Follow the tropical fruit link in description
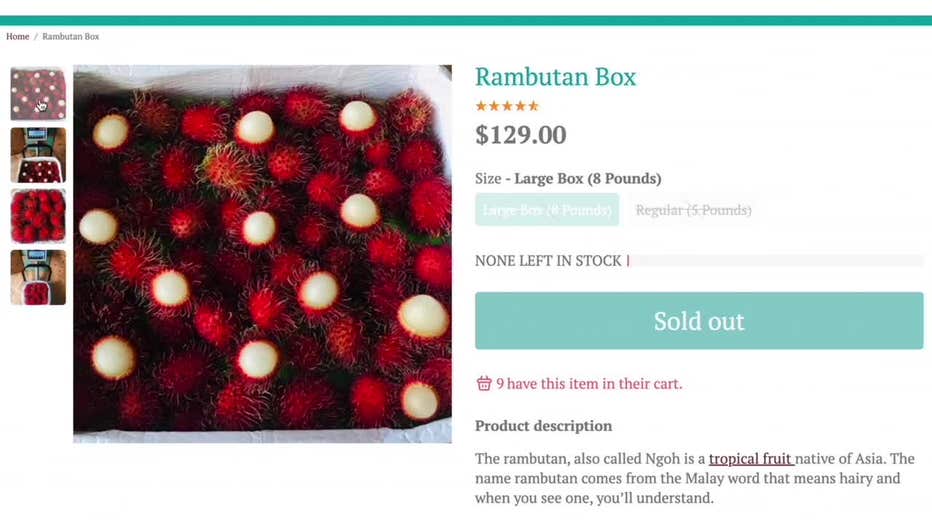 [751, 459]
